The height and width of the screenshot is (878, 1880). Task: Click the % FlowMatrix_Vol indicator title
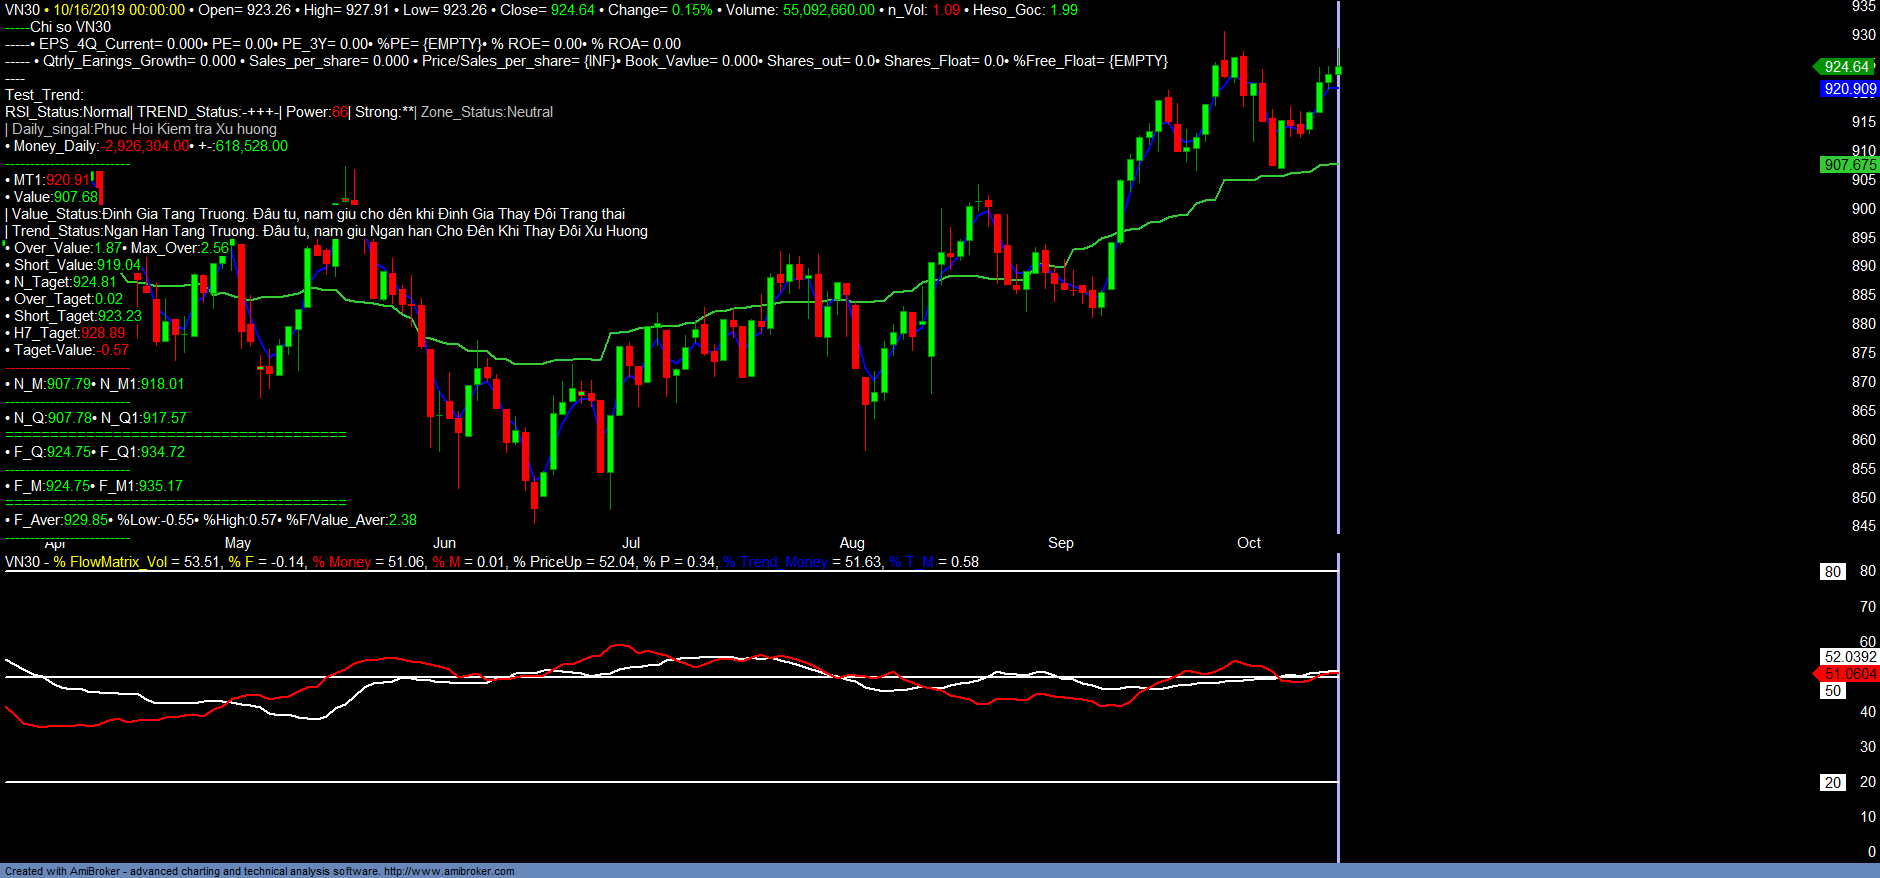[110, 562]
